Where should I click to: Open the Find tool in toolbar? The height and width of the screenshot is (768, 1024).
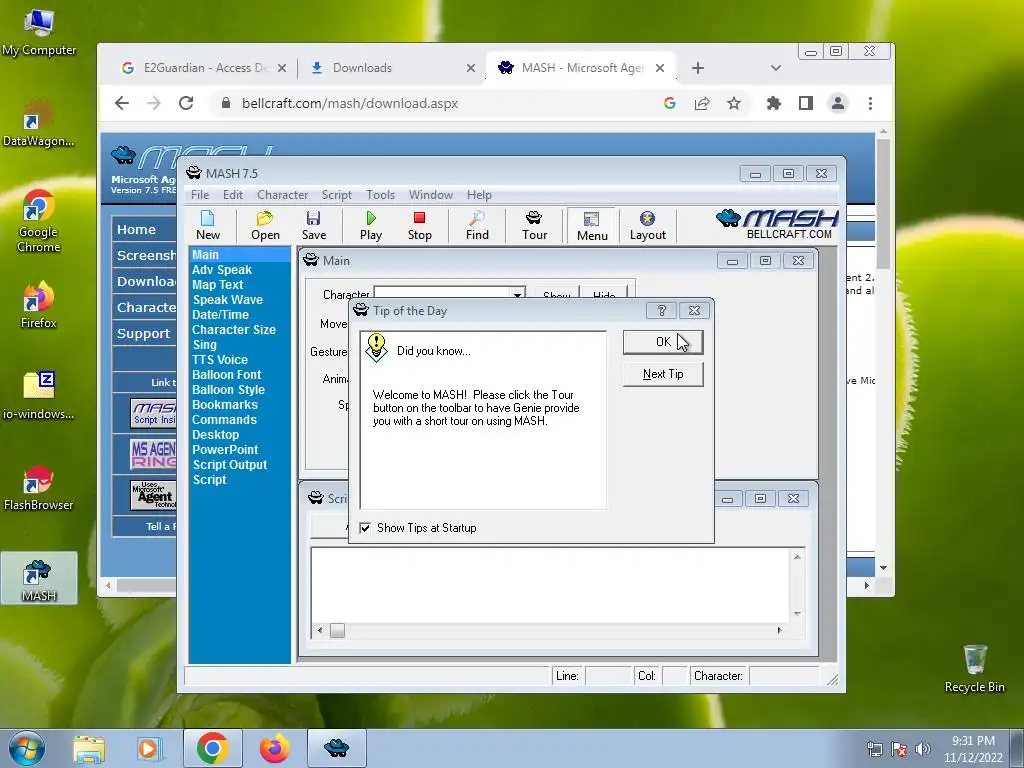(x=477, y=225)
